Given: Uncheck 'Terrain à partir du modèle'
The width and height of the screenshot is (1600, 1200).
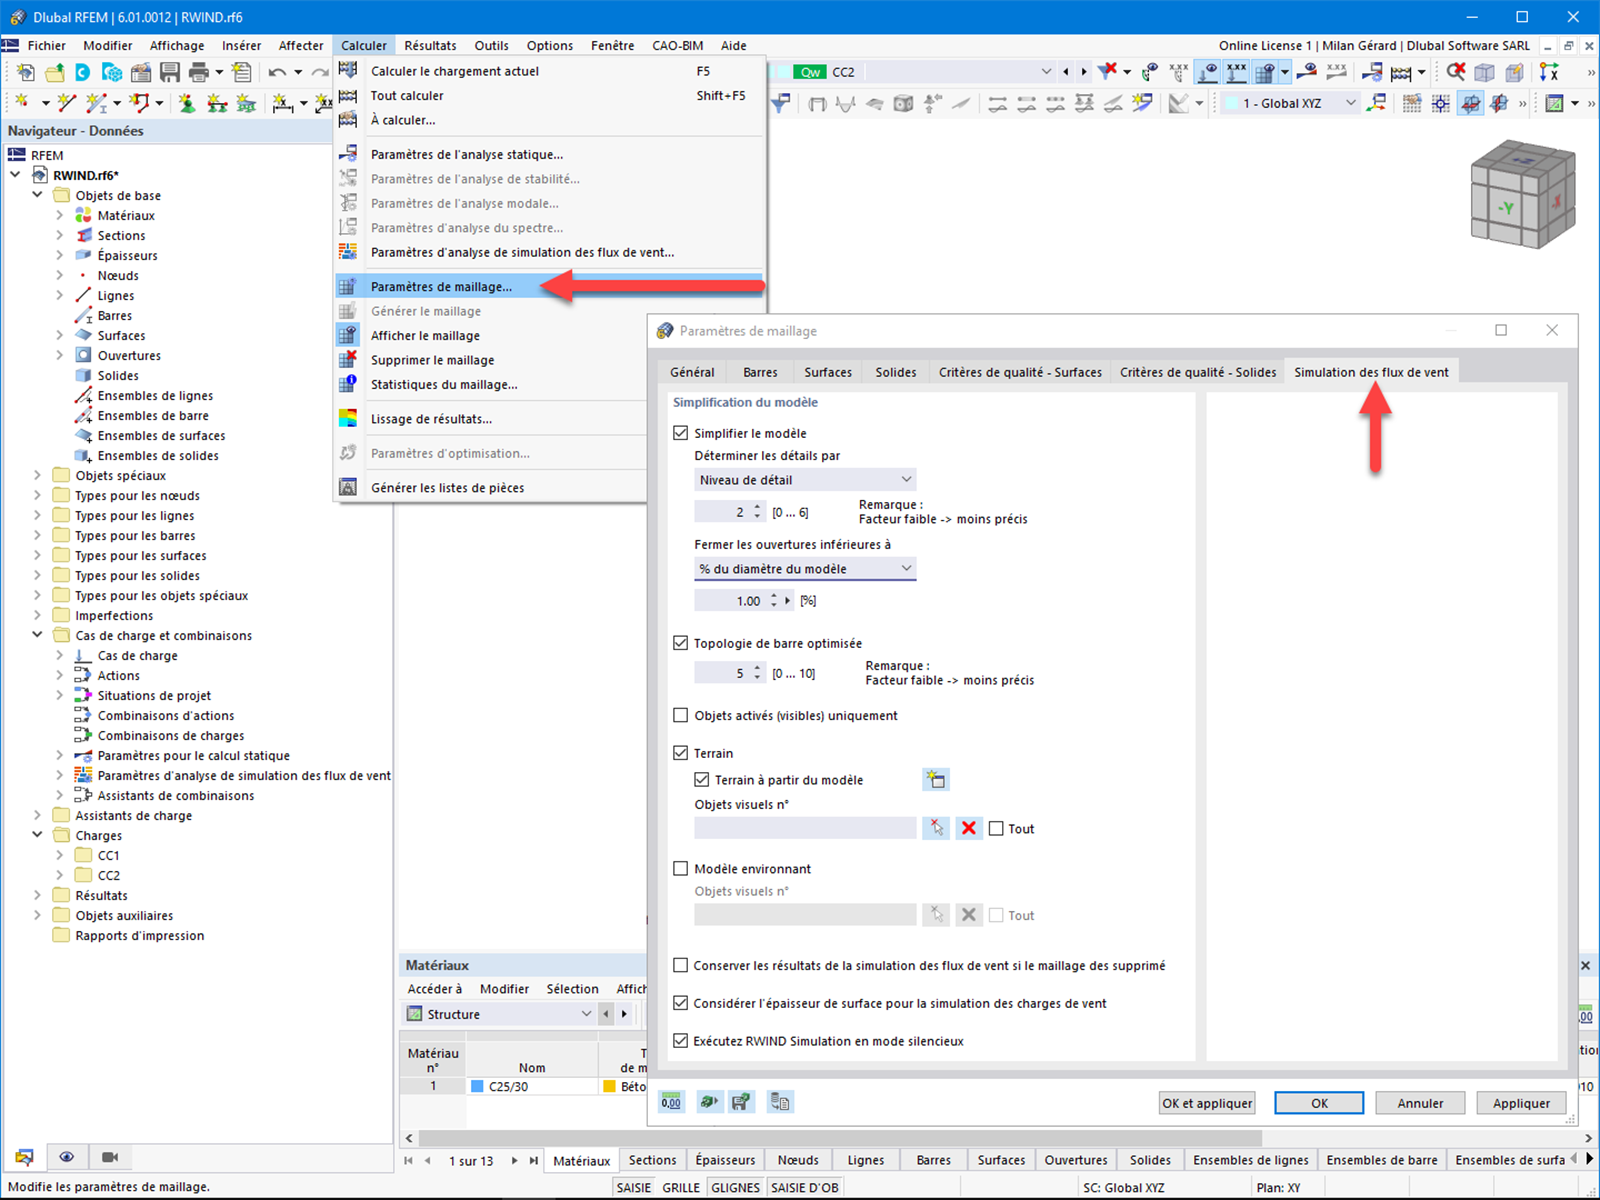Looking at the screenshot, I should (701, 779).
